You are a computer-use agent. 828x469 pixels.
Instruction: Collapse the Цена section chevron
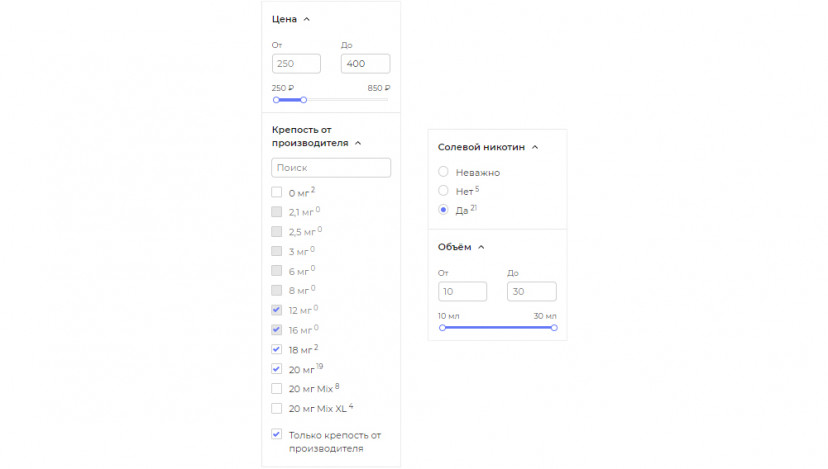(306, 20)
